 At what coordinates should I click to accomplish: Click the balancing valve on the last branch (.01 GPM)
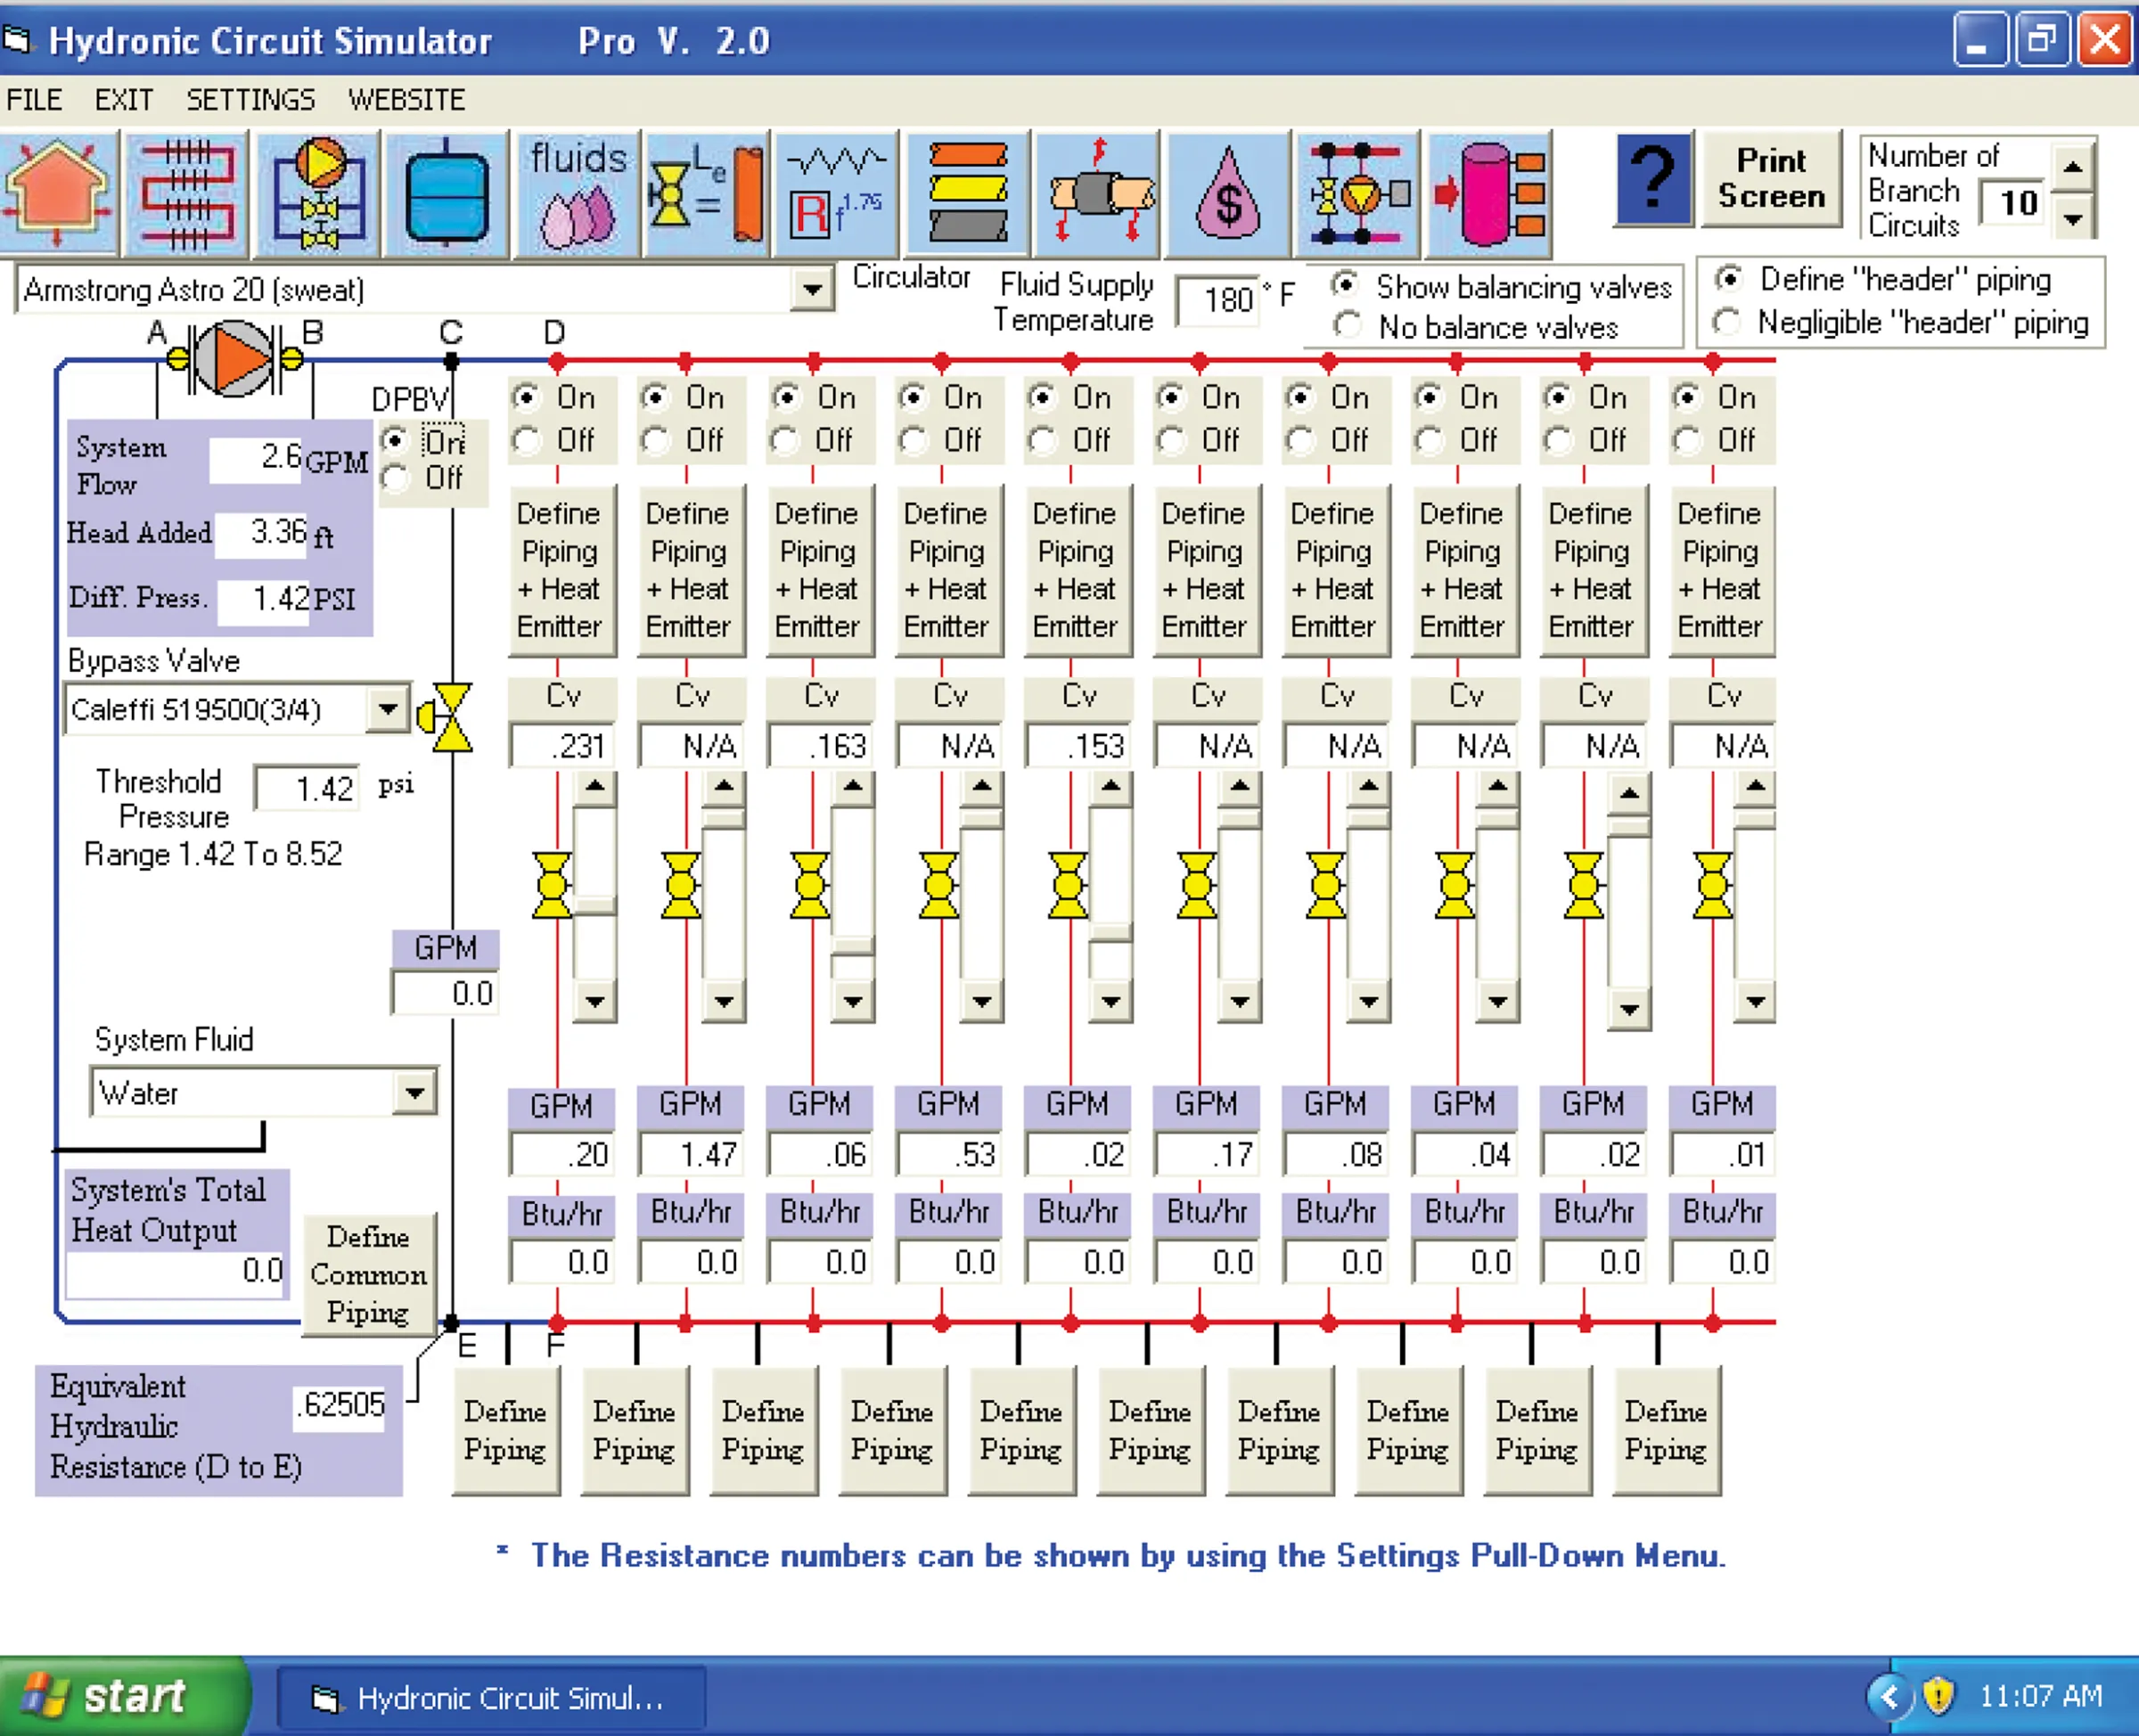pos(1713,885)
